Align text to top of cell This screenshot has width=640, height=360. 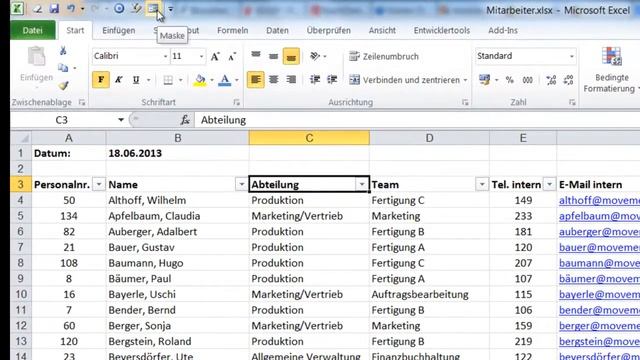[x=256, y=56]
